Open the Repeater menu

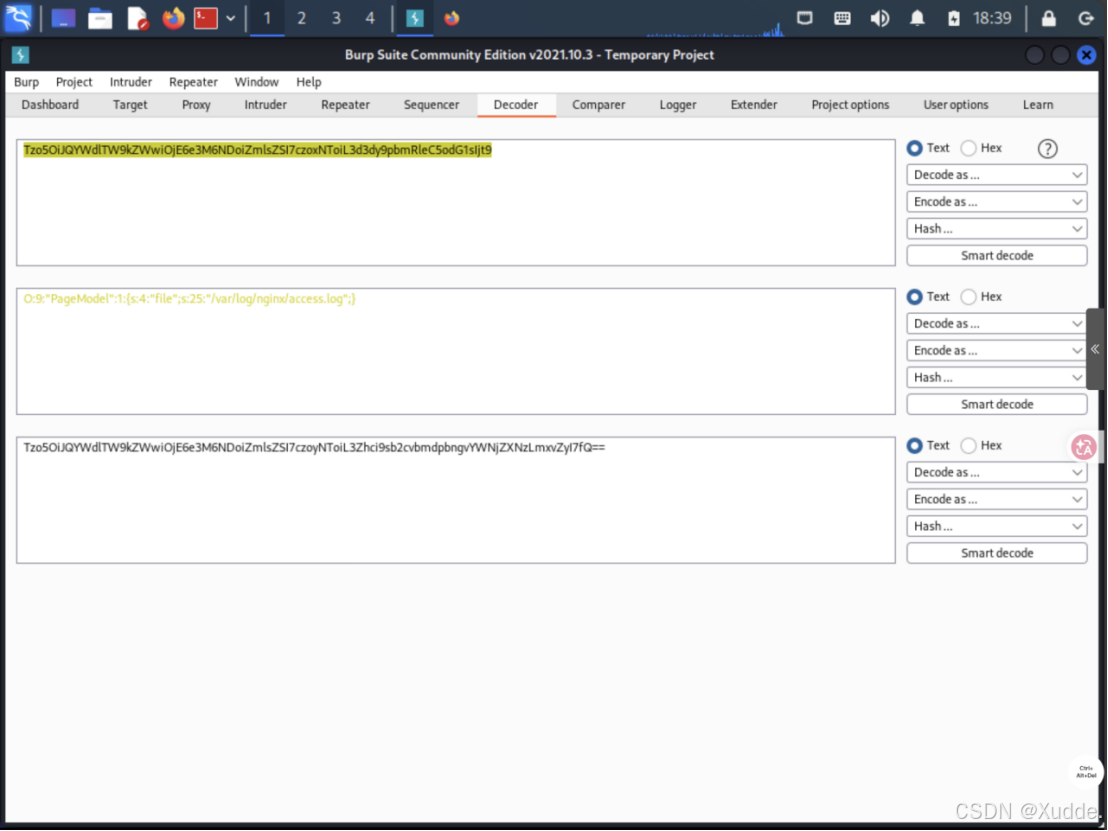point(193,82)
